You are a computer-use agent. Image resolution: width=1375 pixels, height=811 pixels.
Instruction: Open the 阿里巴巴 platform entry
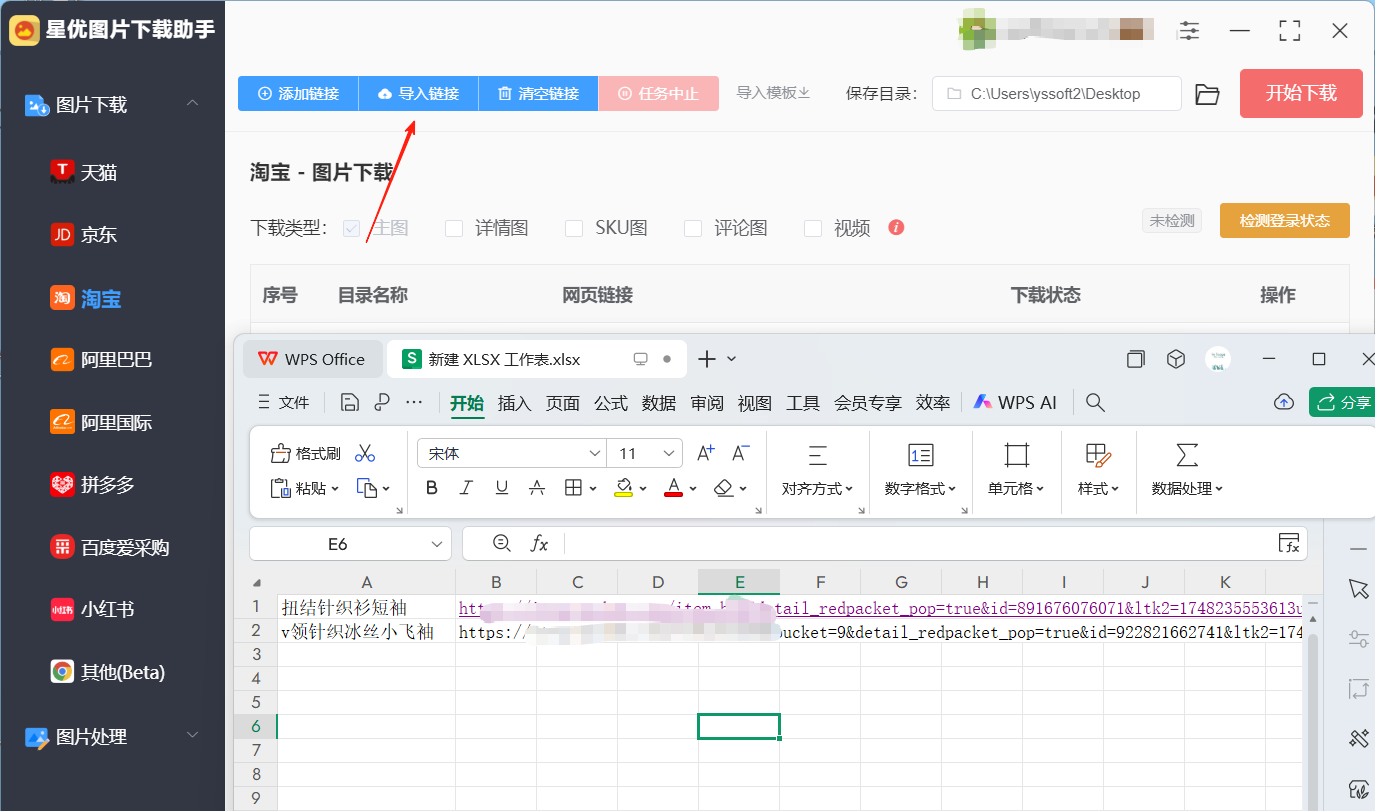[101, 359]
